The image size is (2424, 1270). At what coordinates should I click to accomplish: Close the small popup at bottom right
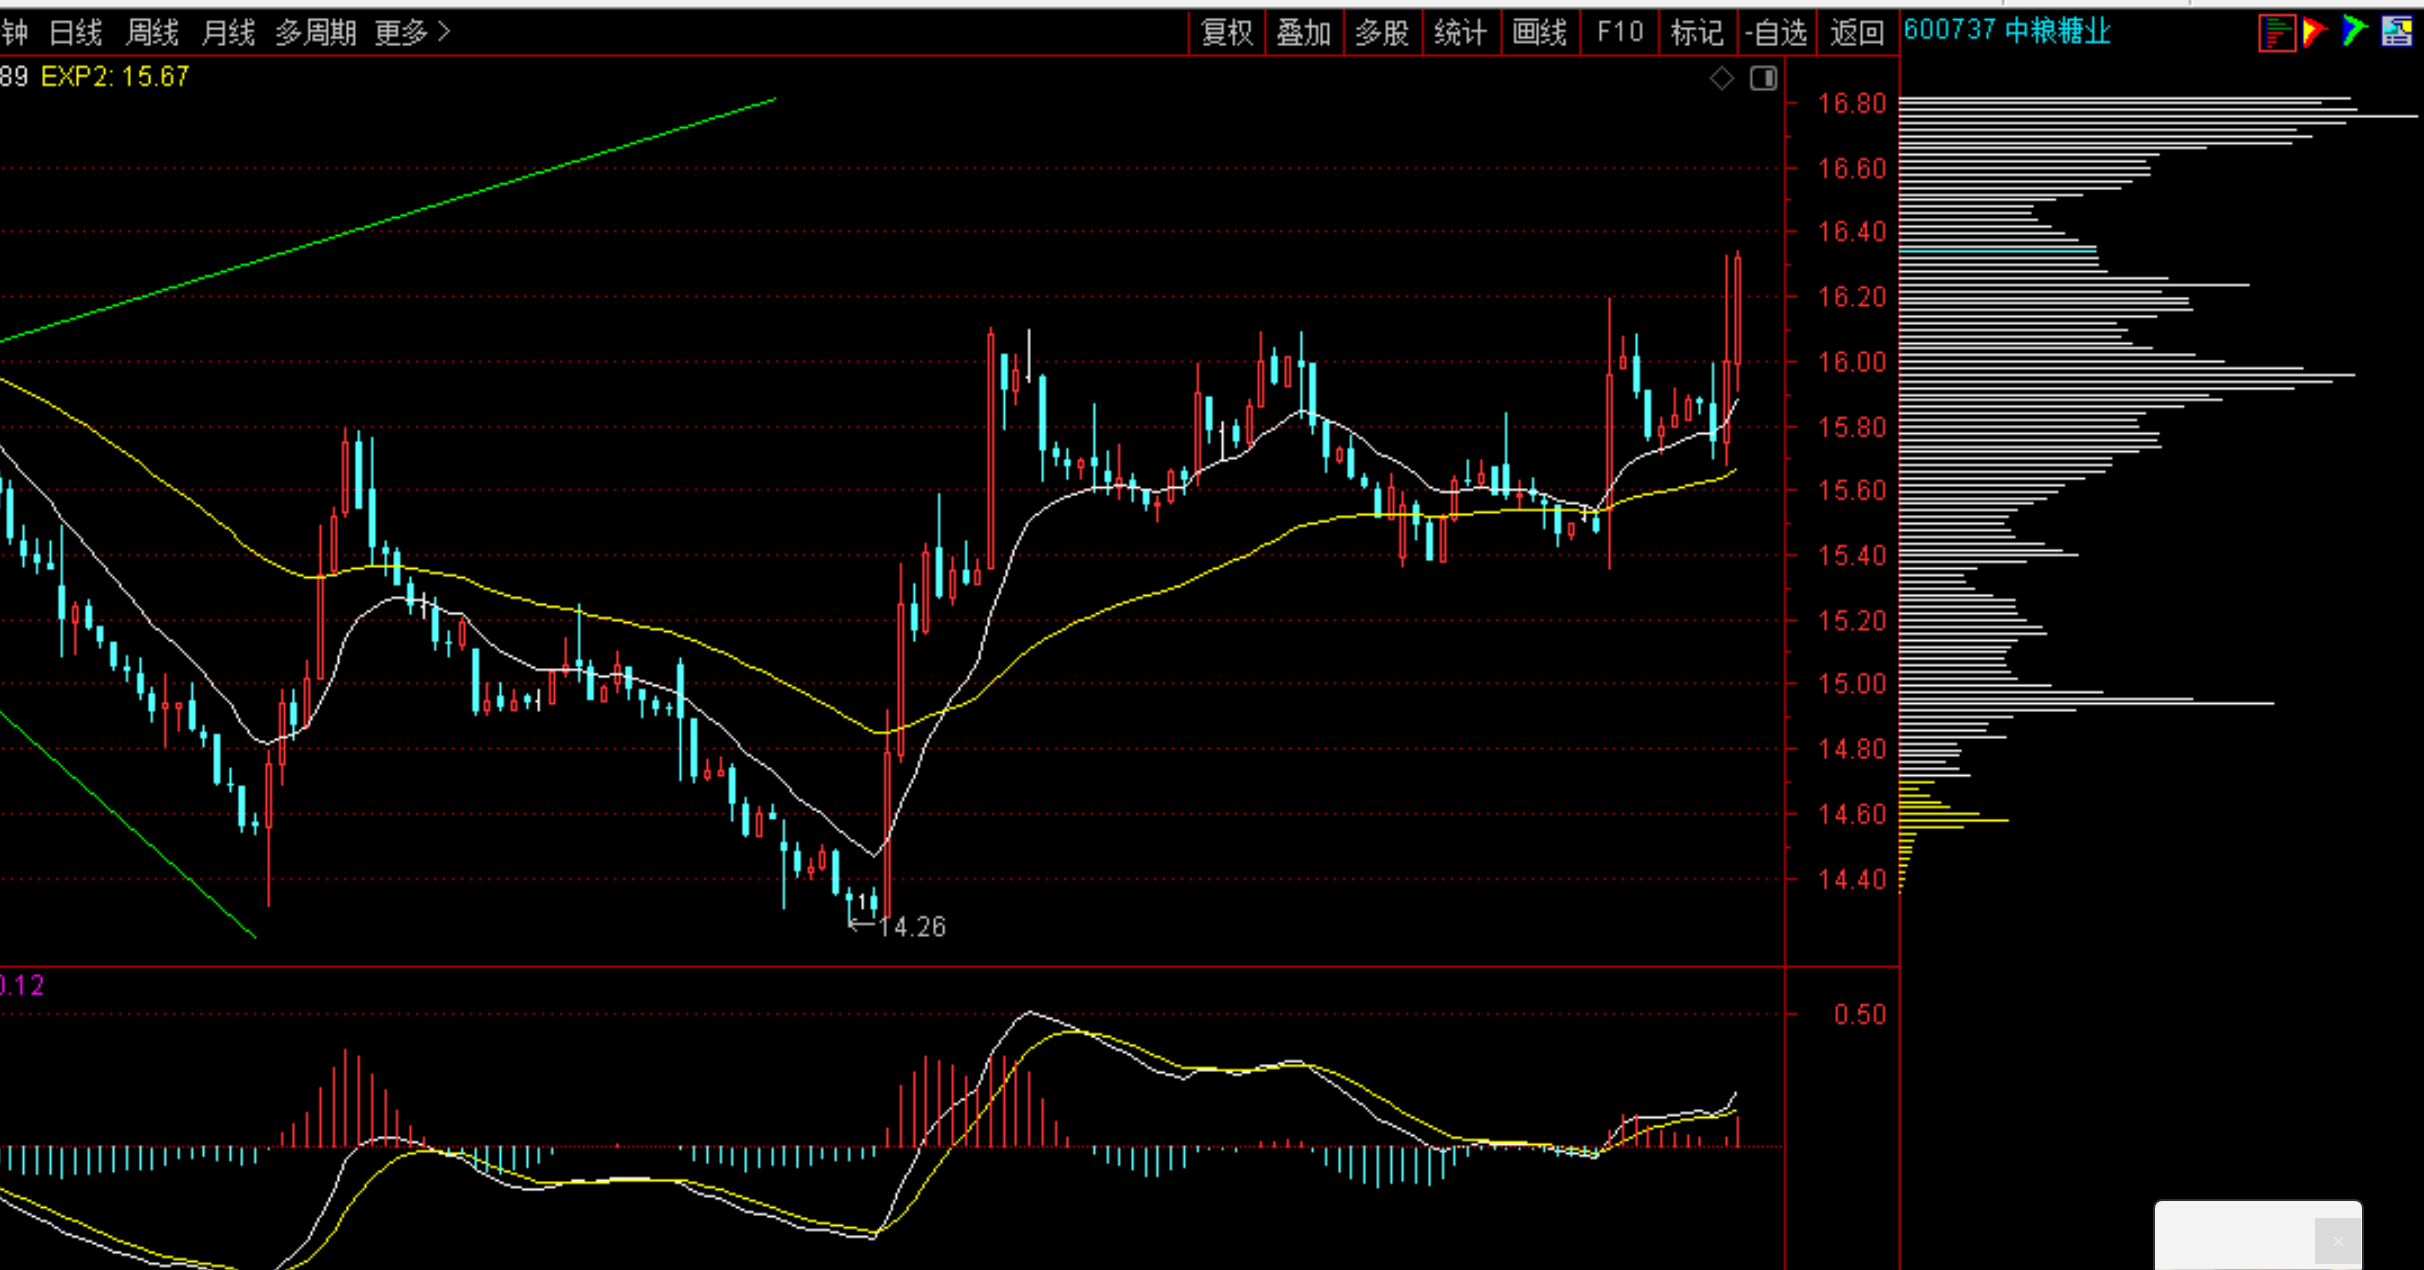[2337, 1241]
